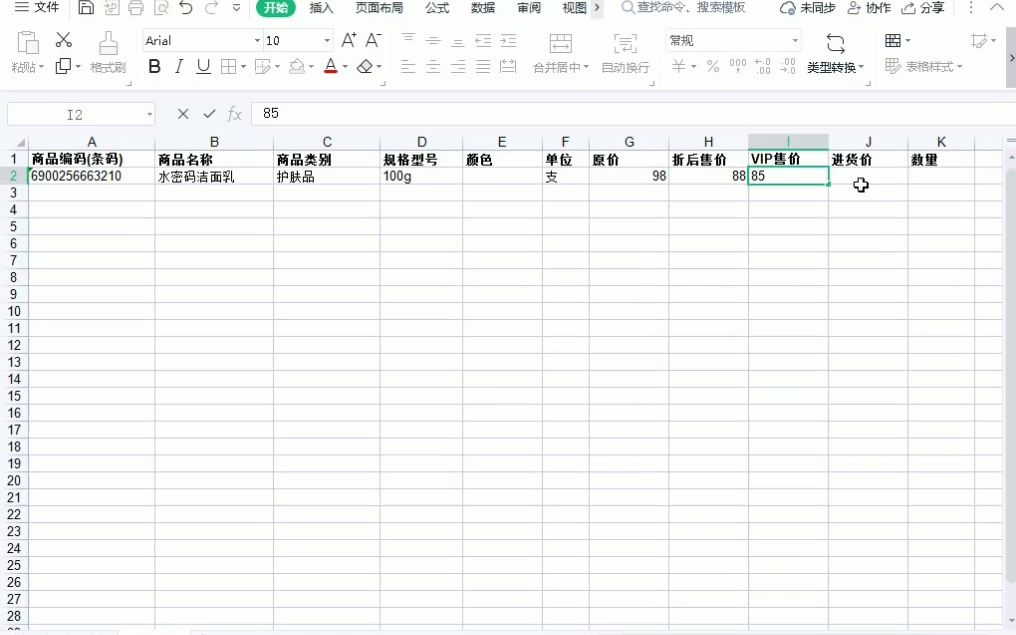Click the increase font size (A+) icon

tap(350, 39)
